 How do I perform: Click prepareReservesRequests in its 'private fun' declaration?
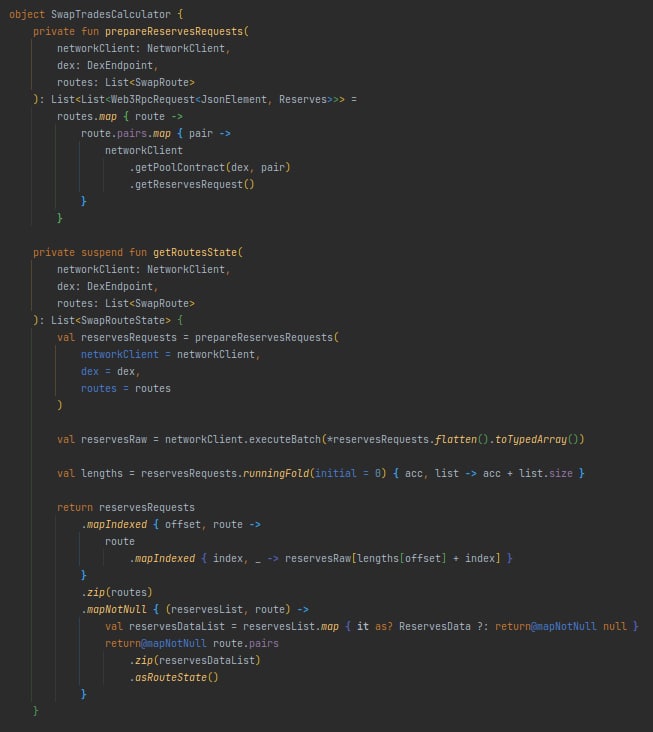174,31
